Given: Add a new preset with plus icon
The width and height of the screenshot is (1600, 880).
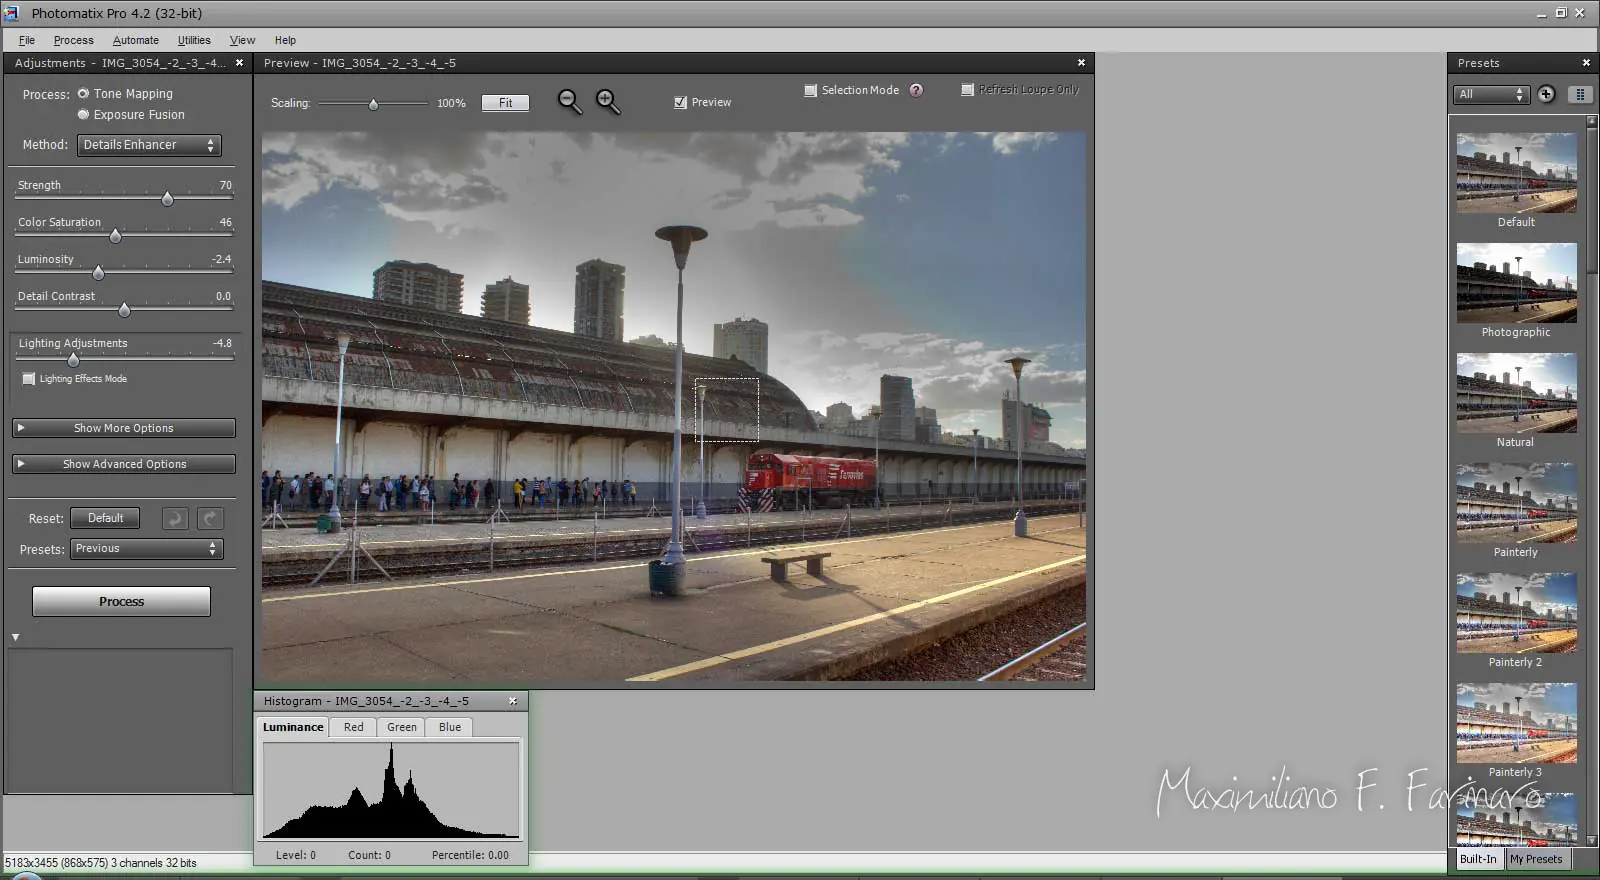Looking at the screenshot, I should pyautogui.click(x=1546, y=94).
